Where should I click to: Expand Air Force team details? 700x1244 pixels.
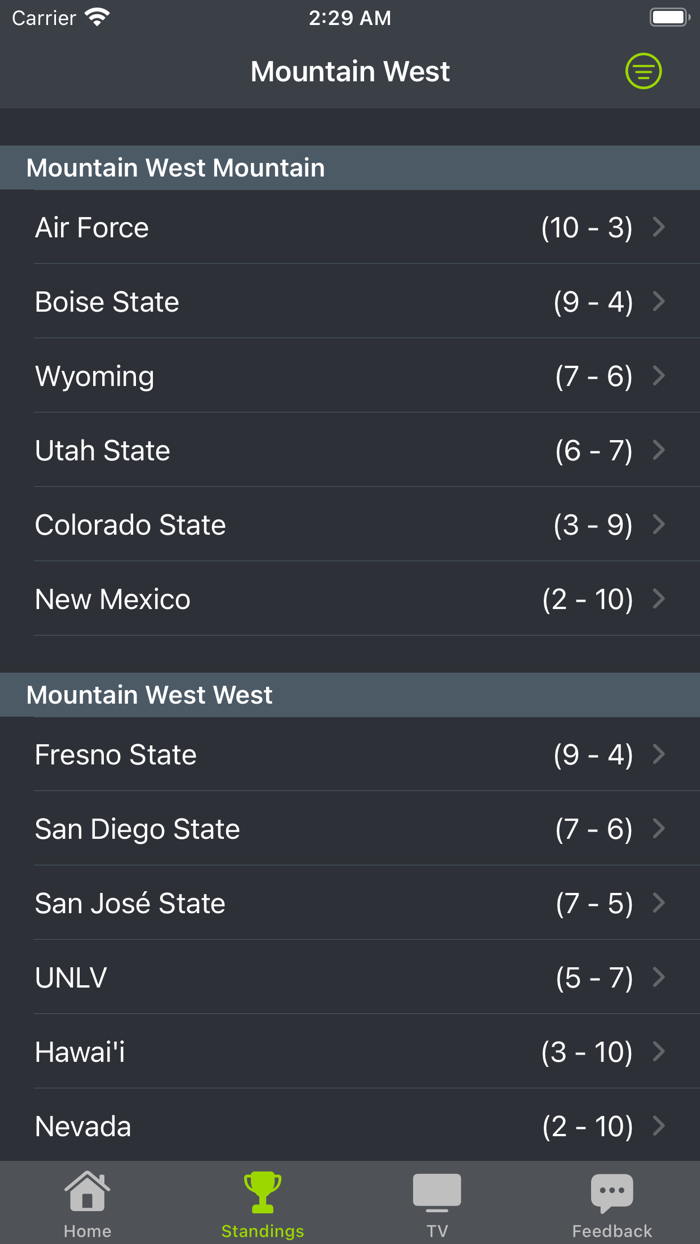[659, 227]
